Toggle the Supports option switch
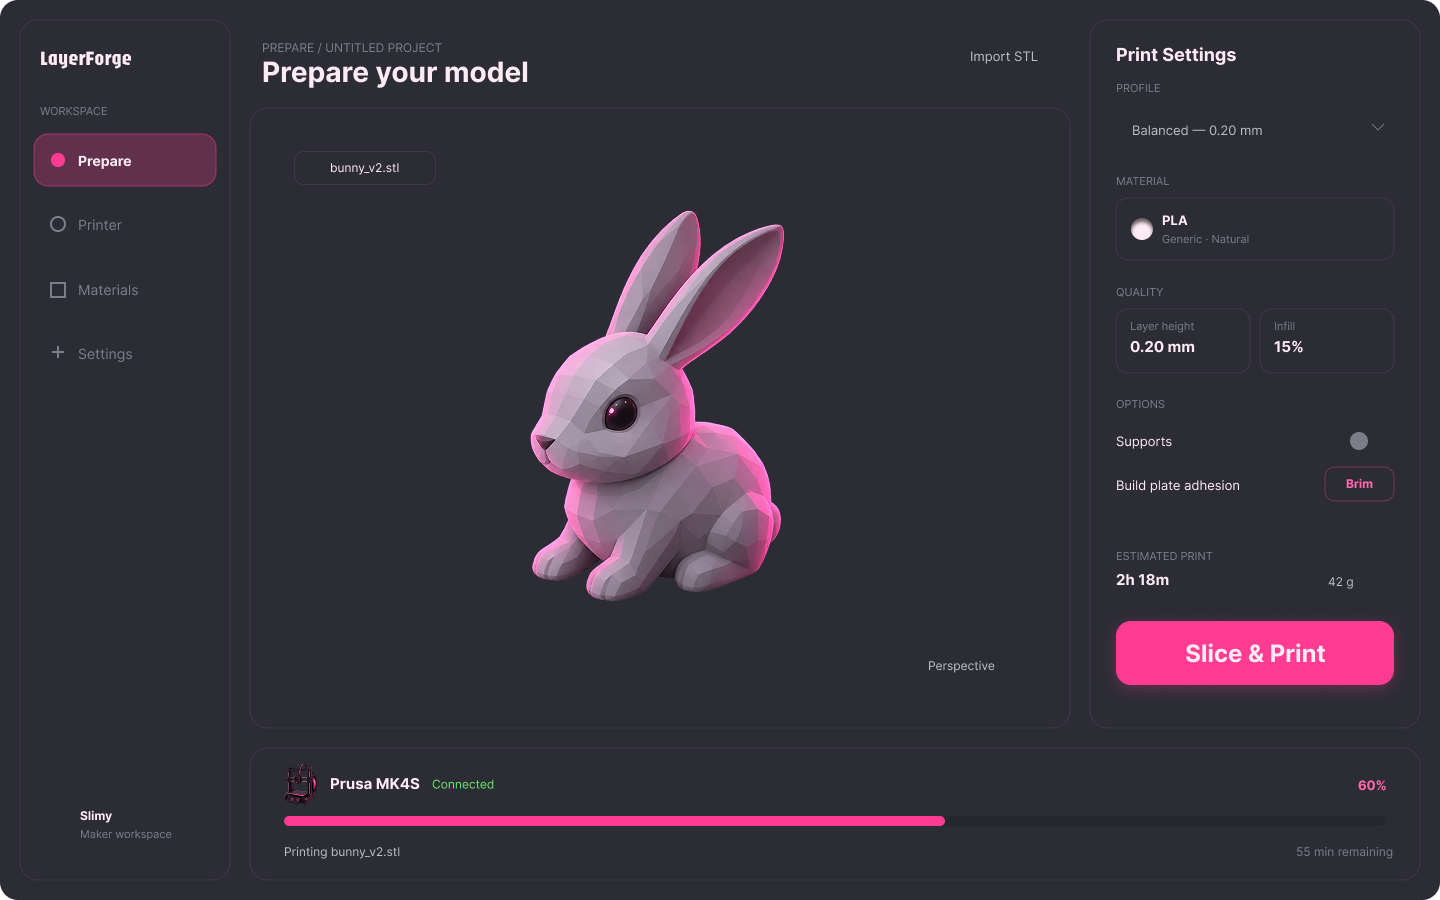 click(x=1359, y=441)
